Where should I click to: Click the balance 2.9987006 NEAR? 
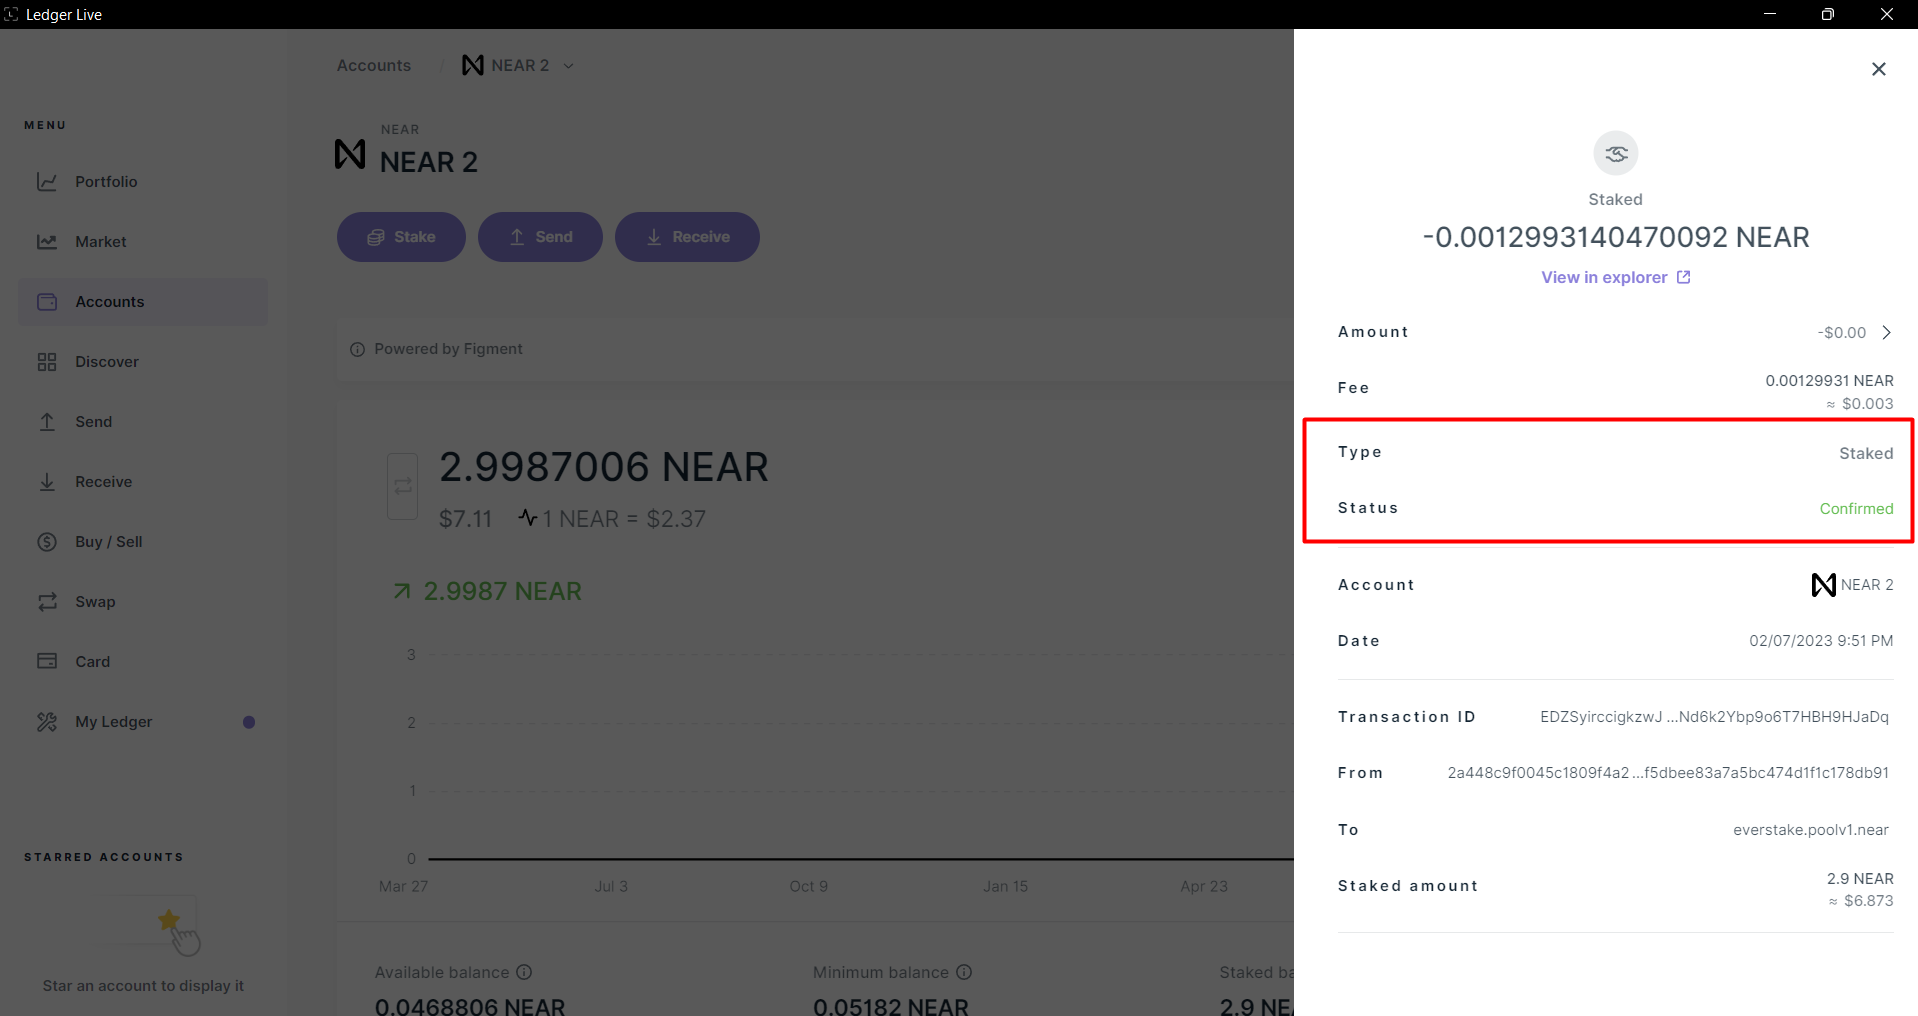604,467
